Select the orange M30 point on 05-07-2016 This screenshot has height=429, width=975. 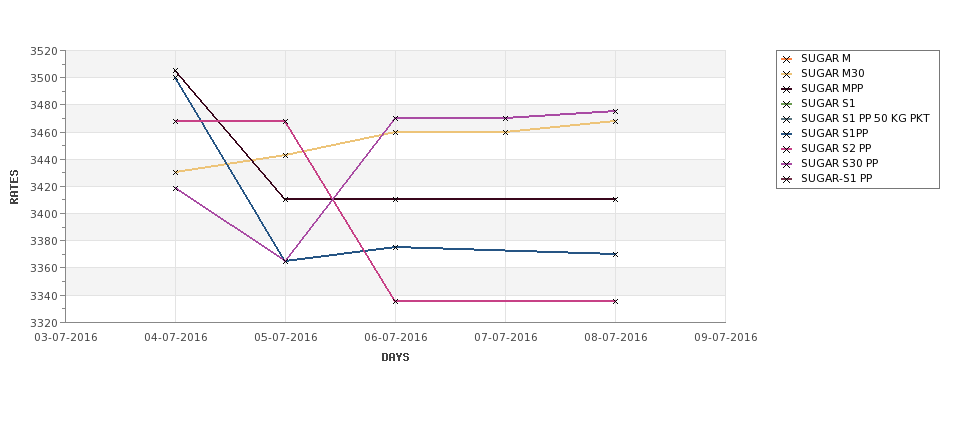tap(285, 155)
